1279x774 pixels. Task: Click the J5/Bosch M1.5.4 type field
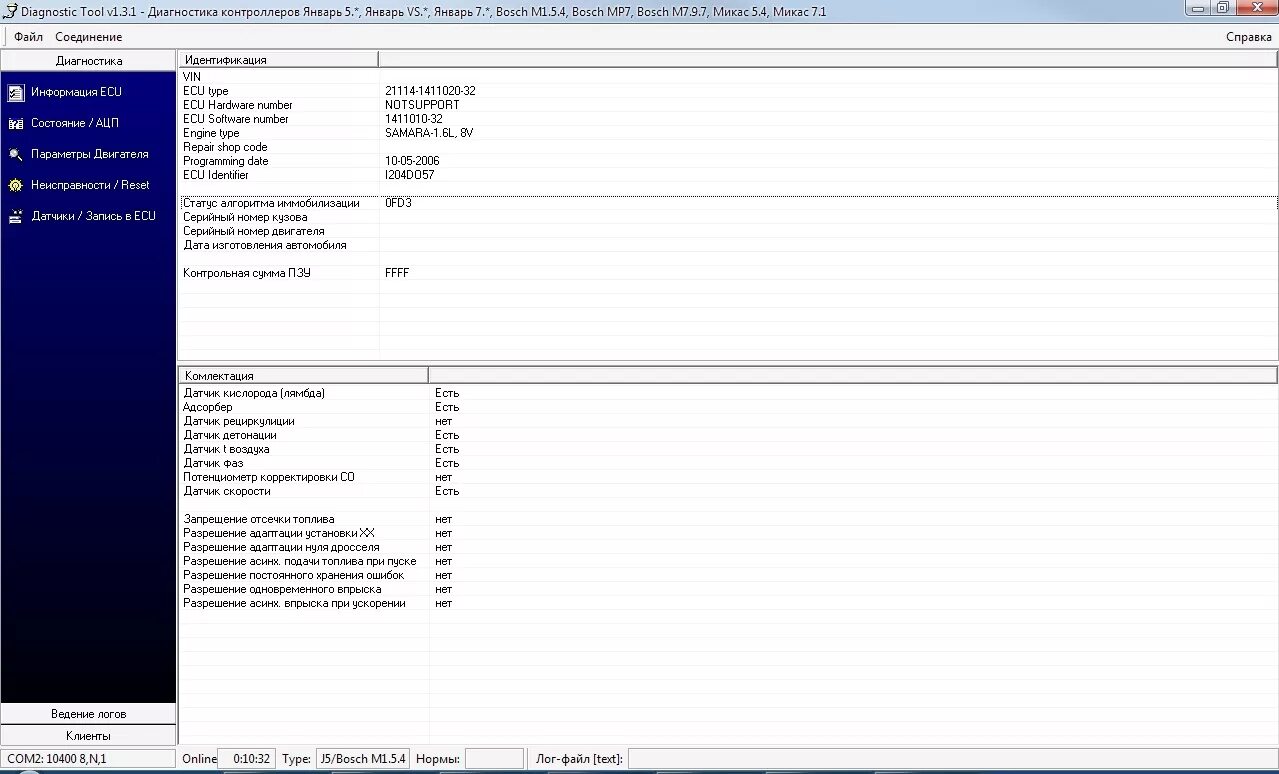363,759
